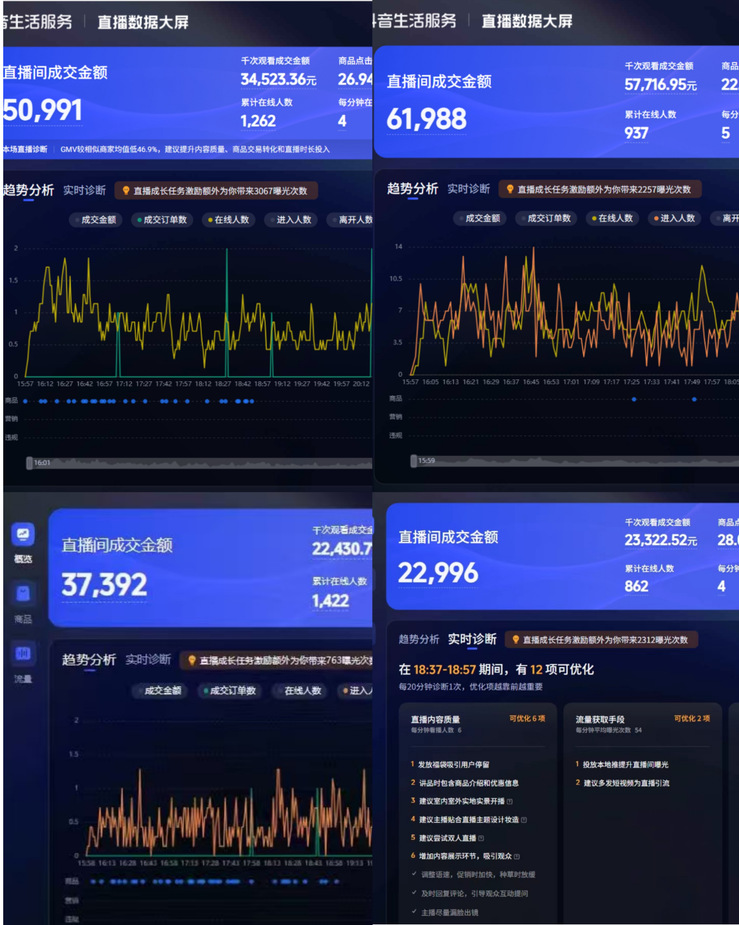Open the 概览 overview sidebar icon

(x=23, y=534)
